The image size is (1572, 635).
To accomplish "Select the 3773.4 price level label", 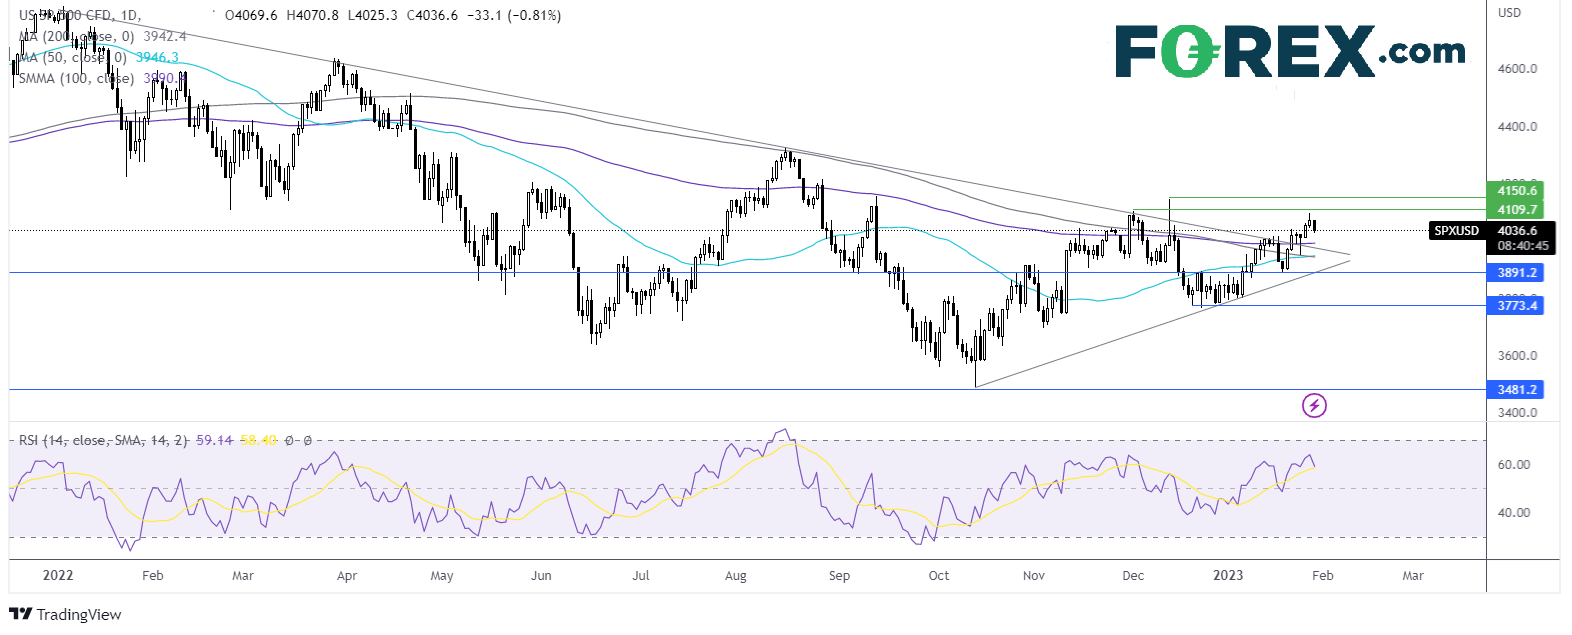I will coord(1517,305).
